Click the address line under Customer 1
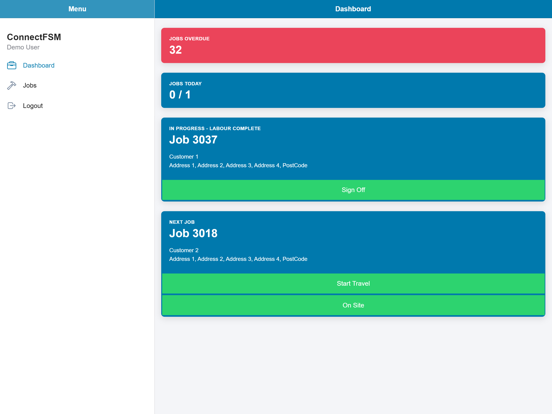Image resolution: width=552 pixels, height=414 pixels. (x=238, y=165)
